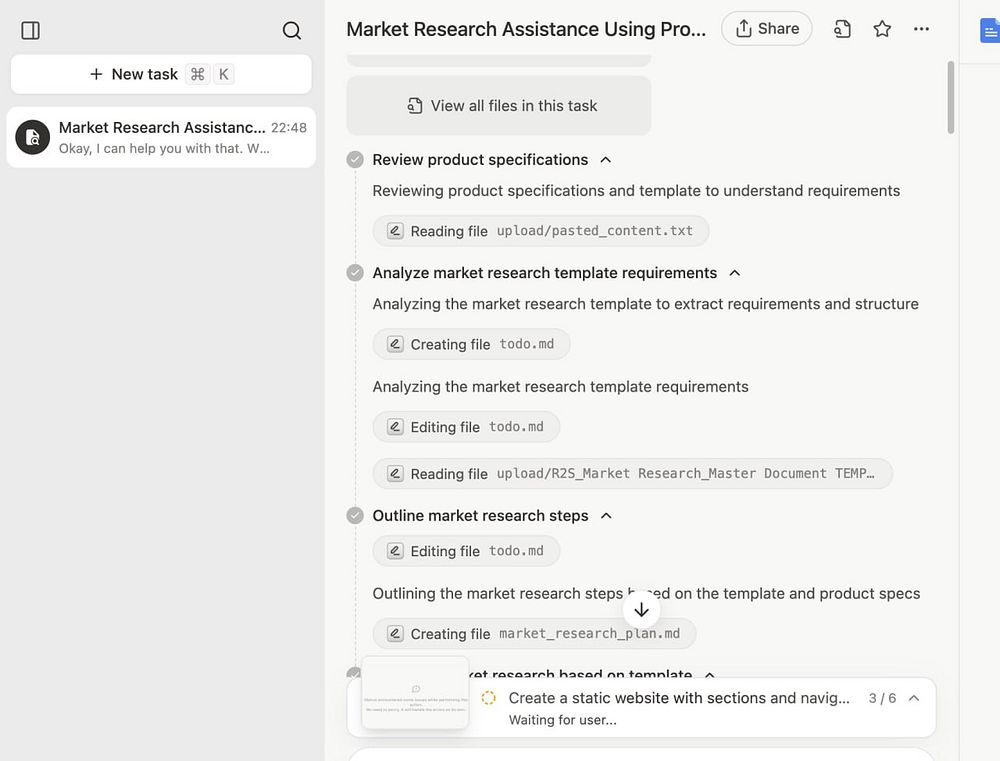Image resolution: width=1000 pixels, height=761 pixels.
Task: Click the Share button
Action: (x=767, y=29)
